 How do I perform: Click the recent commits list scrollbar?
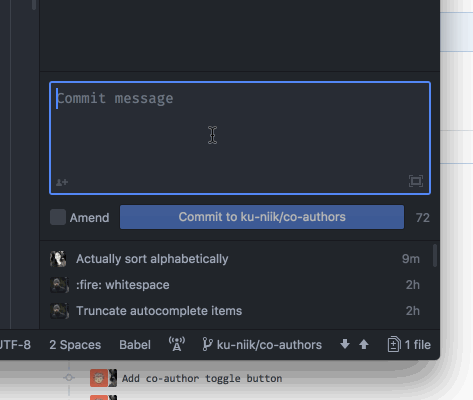(x=435, y=256)
